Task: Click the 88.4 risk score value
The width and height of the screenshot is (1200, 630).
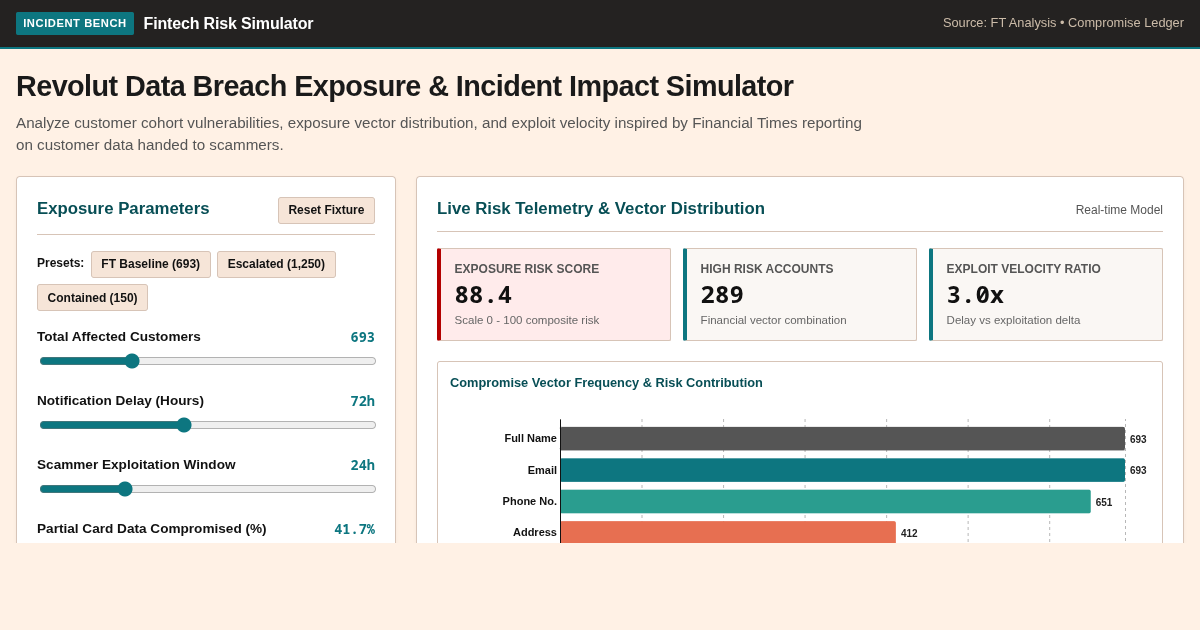Action: point(483,295)
